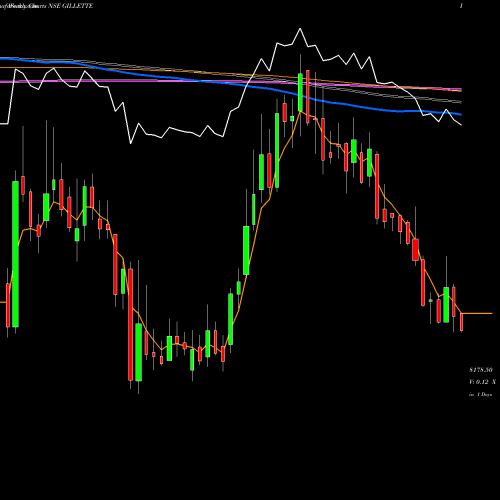Click the highest peak of the white line

pos(300,29)
